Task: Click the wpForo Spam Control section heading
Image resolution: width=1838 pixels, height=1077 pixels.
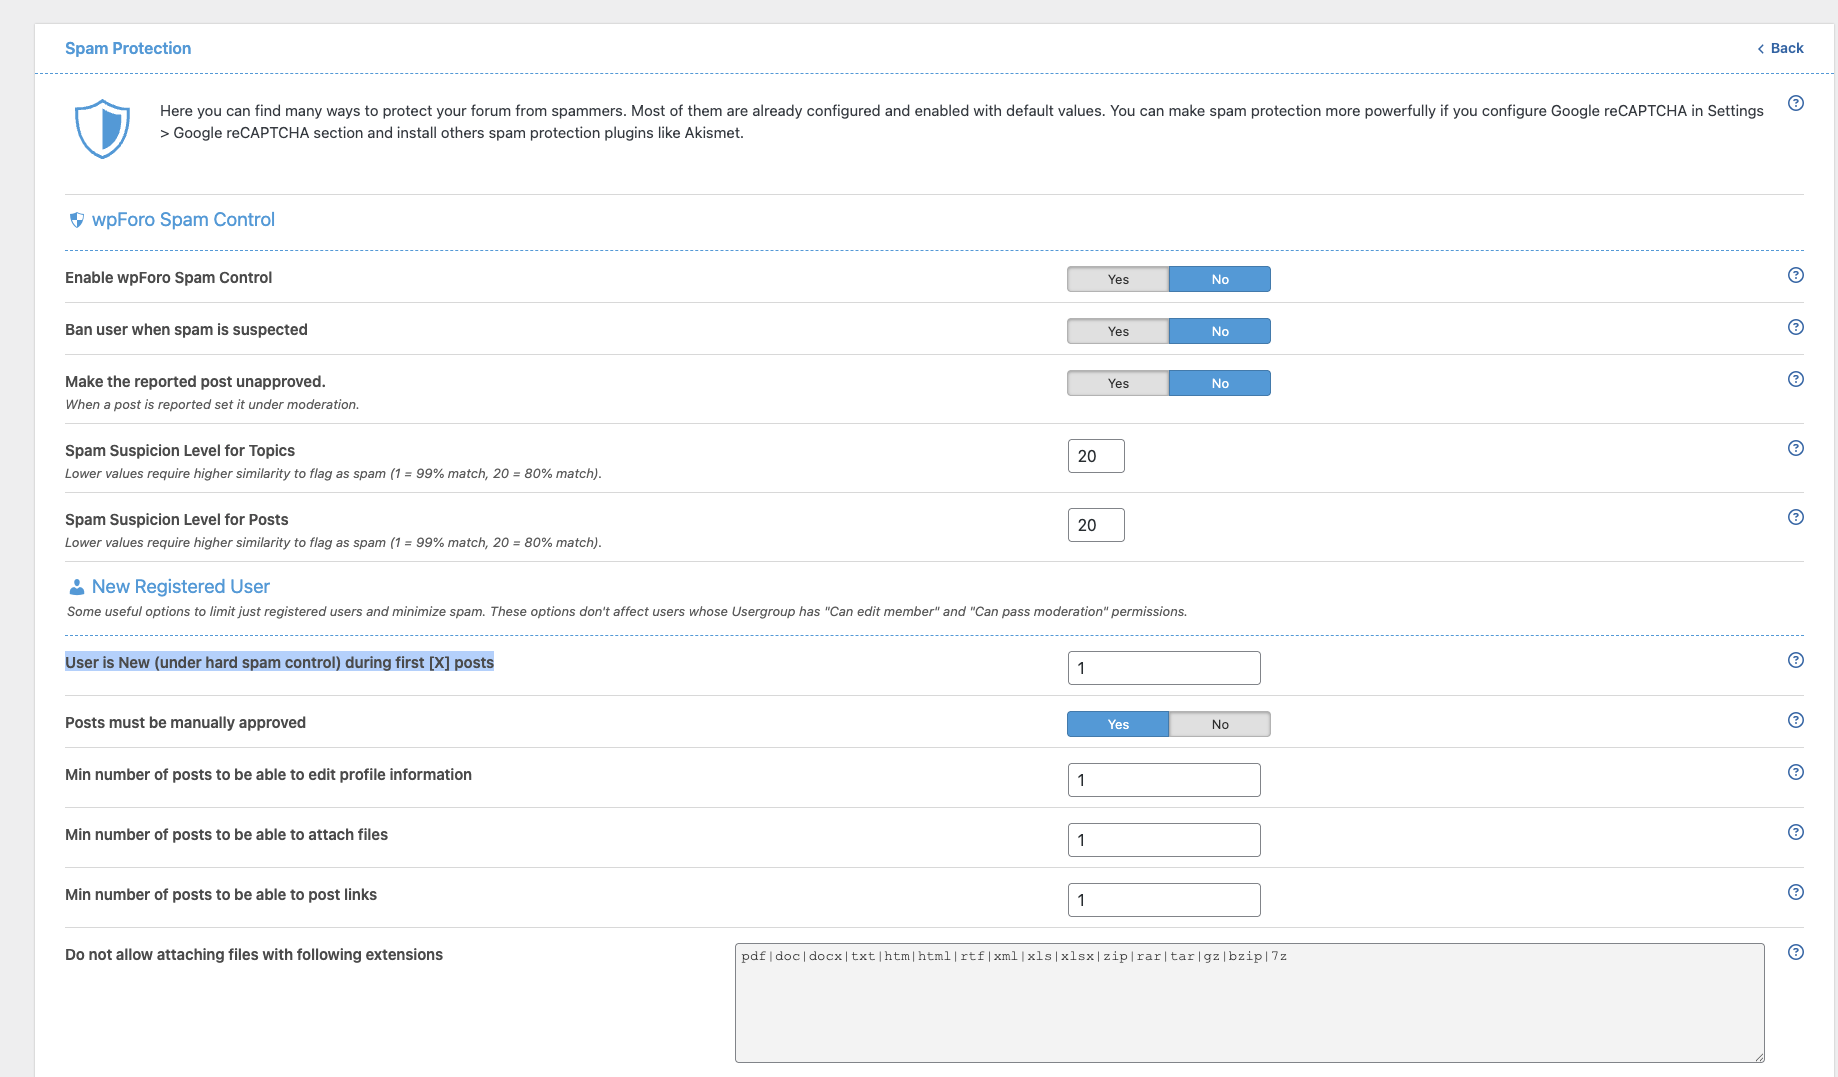Action: pyautogui.click(x=183, y=220)
